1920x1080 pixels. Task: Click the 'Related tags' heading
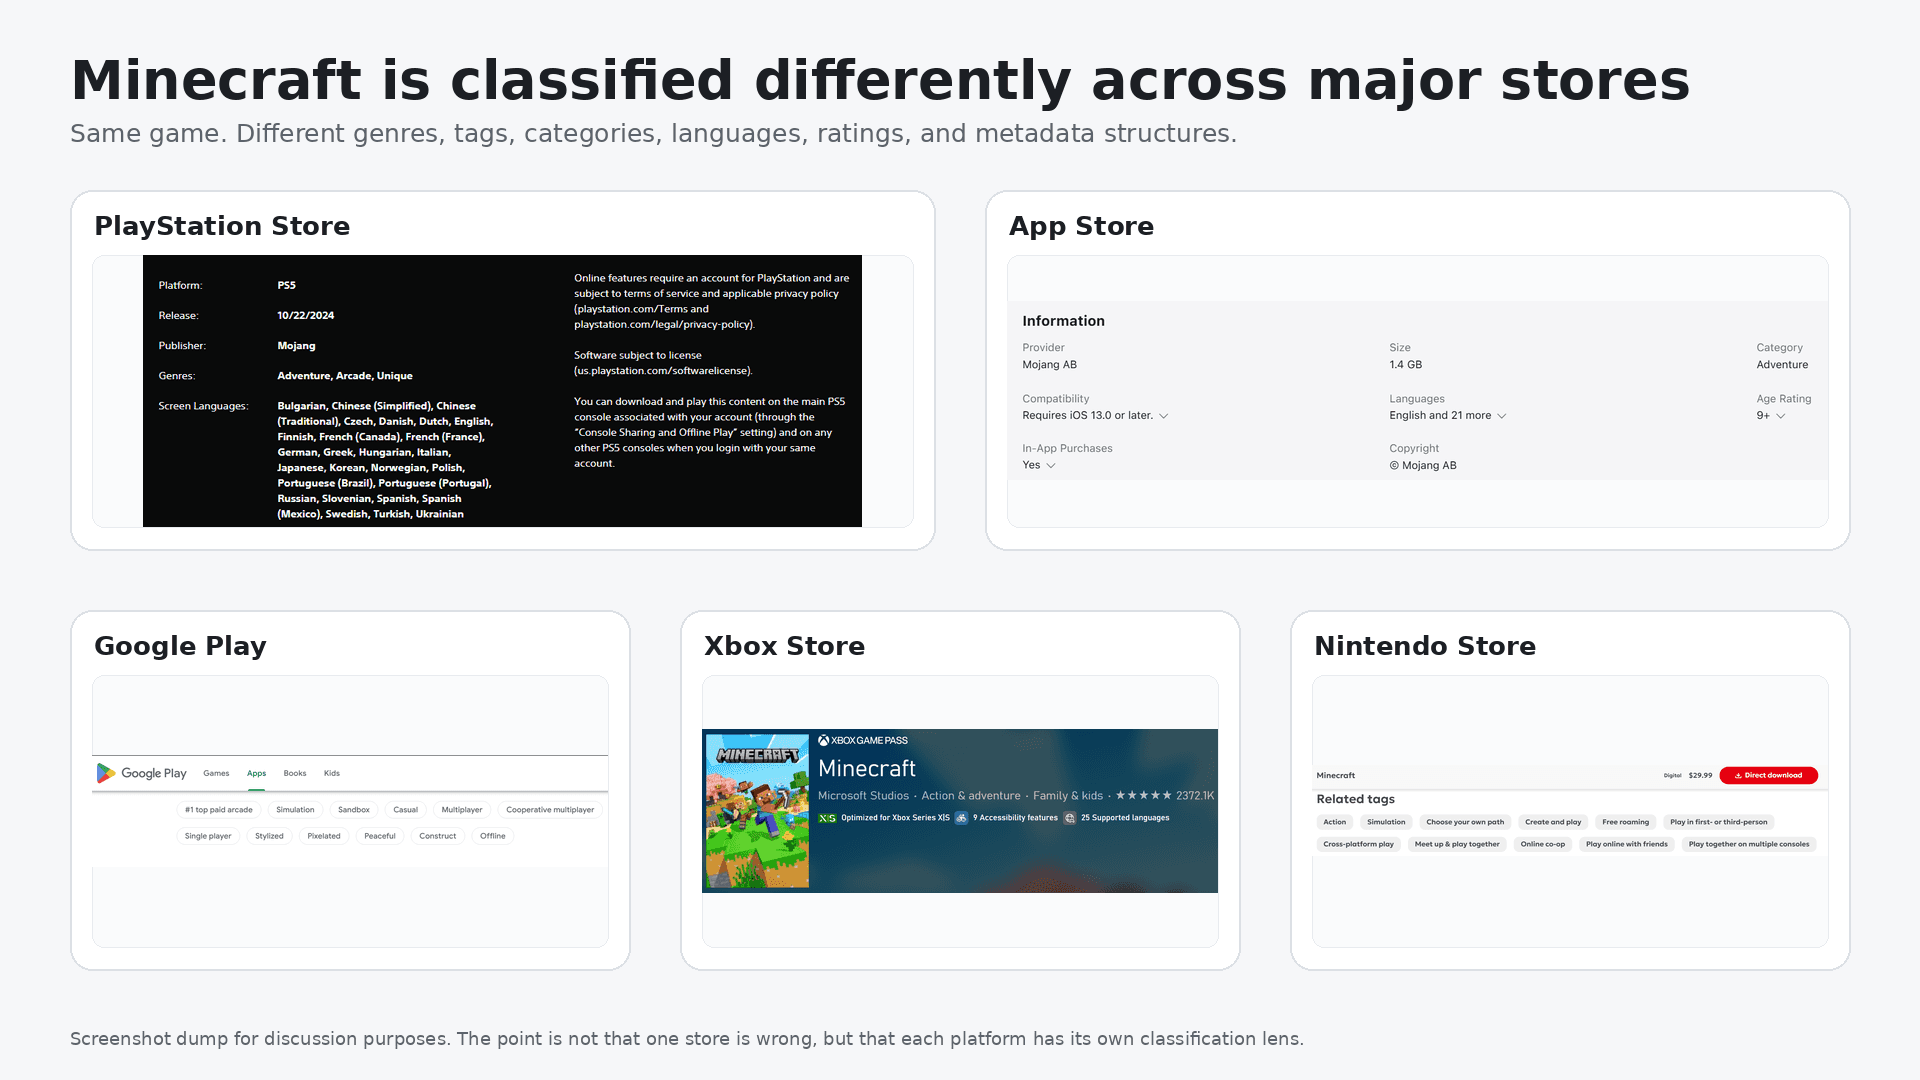[x=1355, y=799]
